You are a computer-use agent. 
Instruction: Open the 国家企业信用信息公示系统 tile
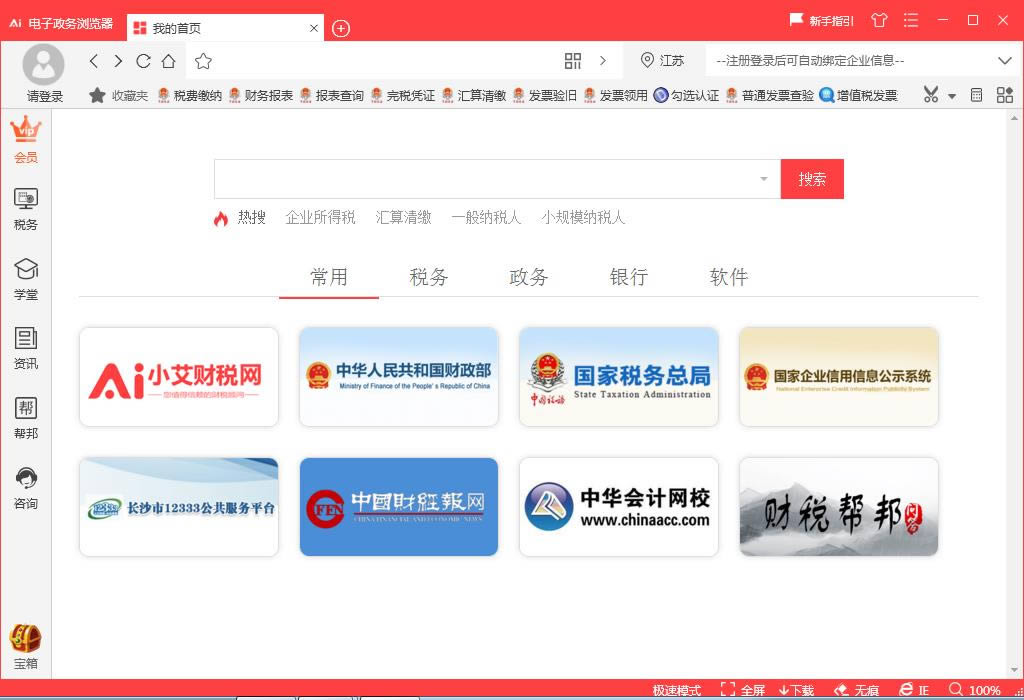pos(839,377)
